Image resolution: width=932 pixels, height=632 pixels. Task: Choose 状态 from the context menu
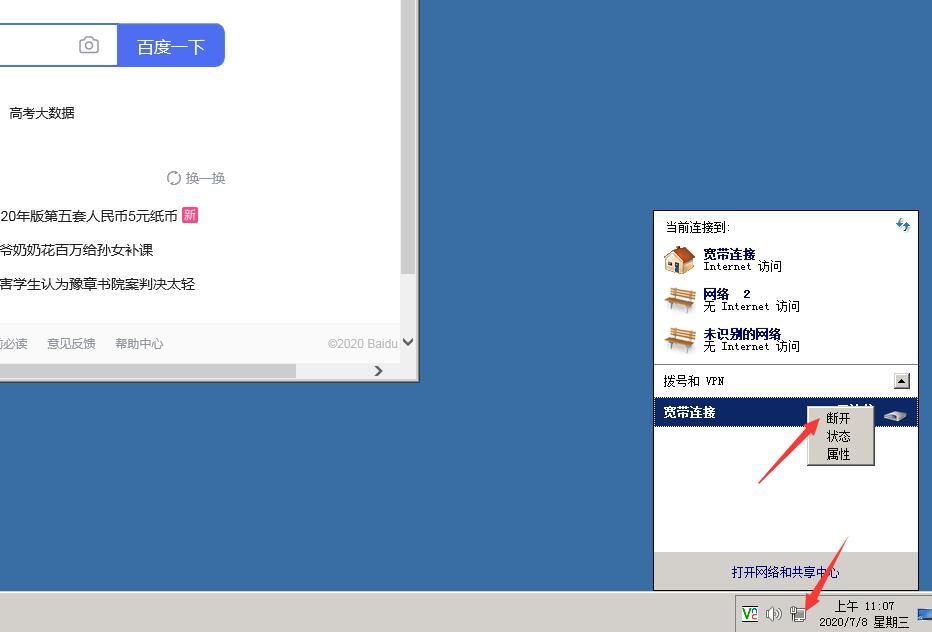click(838, 437)
